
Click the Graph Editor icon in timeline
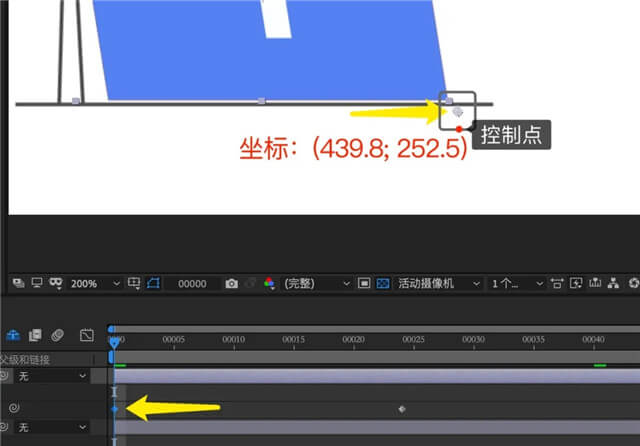86,334
